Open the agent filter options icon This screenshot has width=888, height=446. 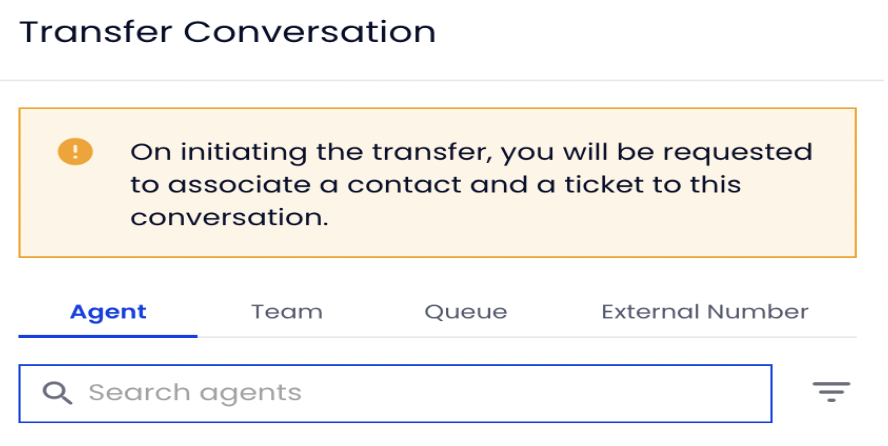pyautogui.click(x=831, y=392)
